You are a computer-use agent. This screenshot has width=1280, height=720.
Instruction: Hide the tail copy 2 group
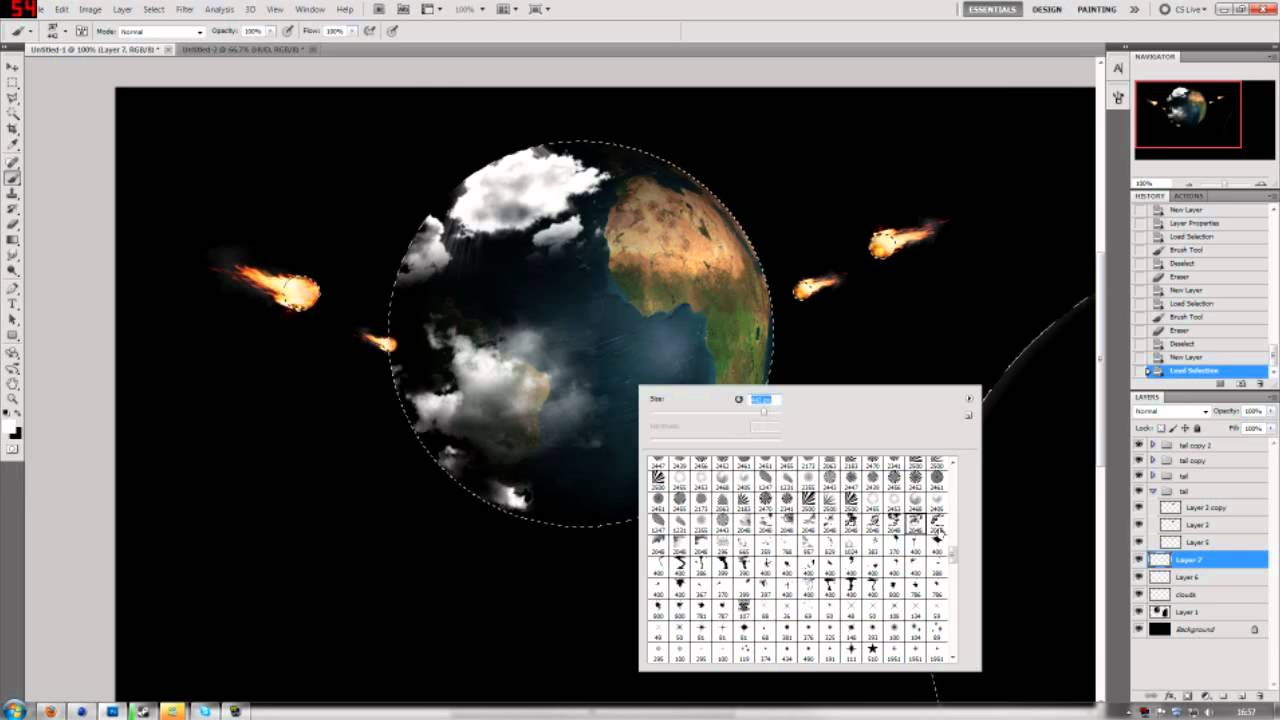click(1139, 445)
